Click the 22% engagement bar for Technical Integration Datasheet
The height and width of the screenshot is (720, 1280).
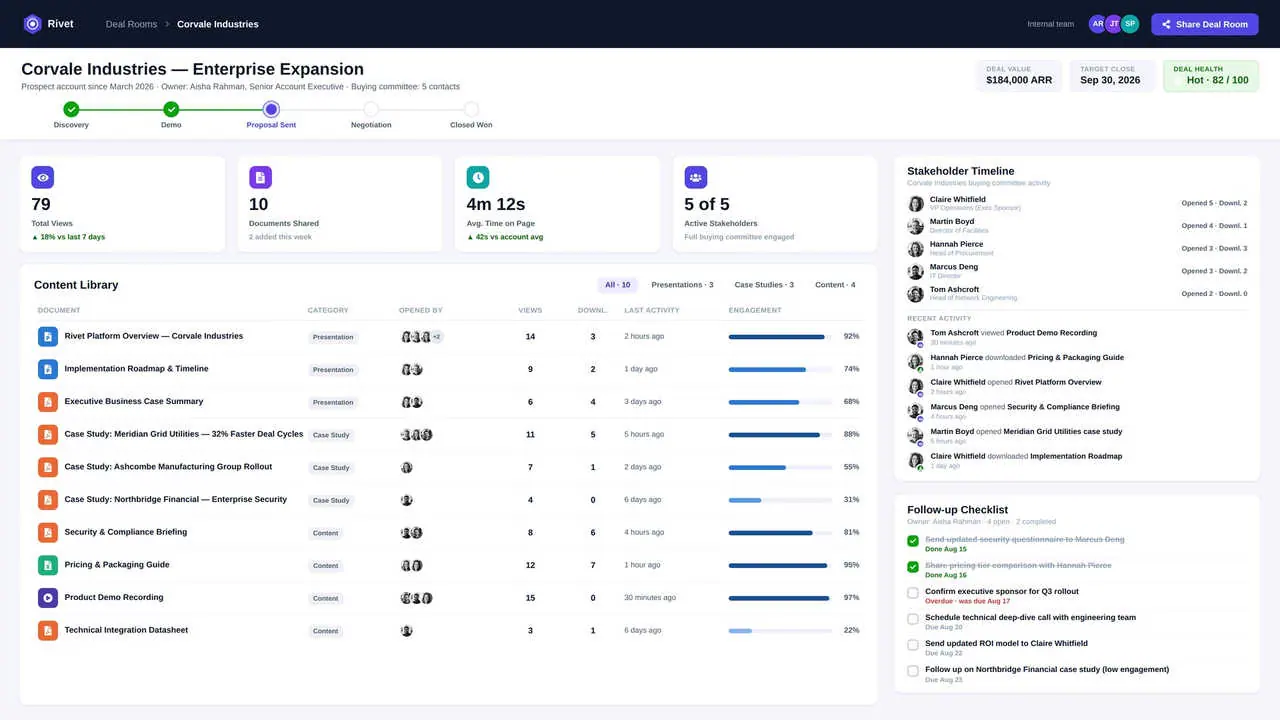tap(780, 630)
